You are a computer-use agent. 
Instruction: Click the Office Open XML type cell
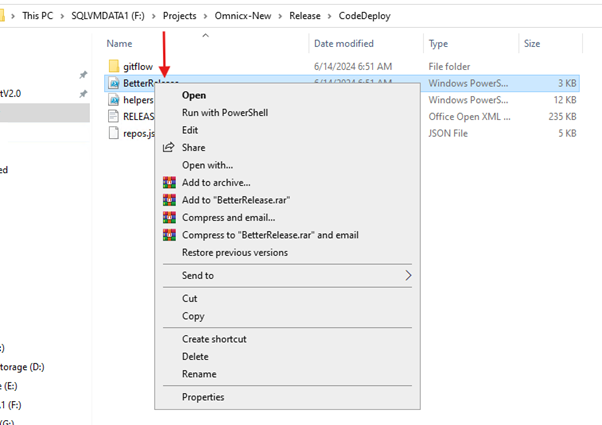tap(470, 116)
